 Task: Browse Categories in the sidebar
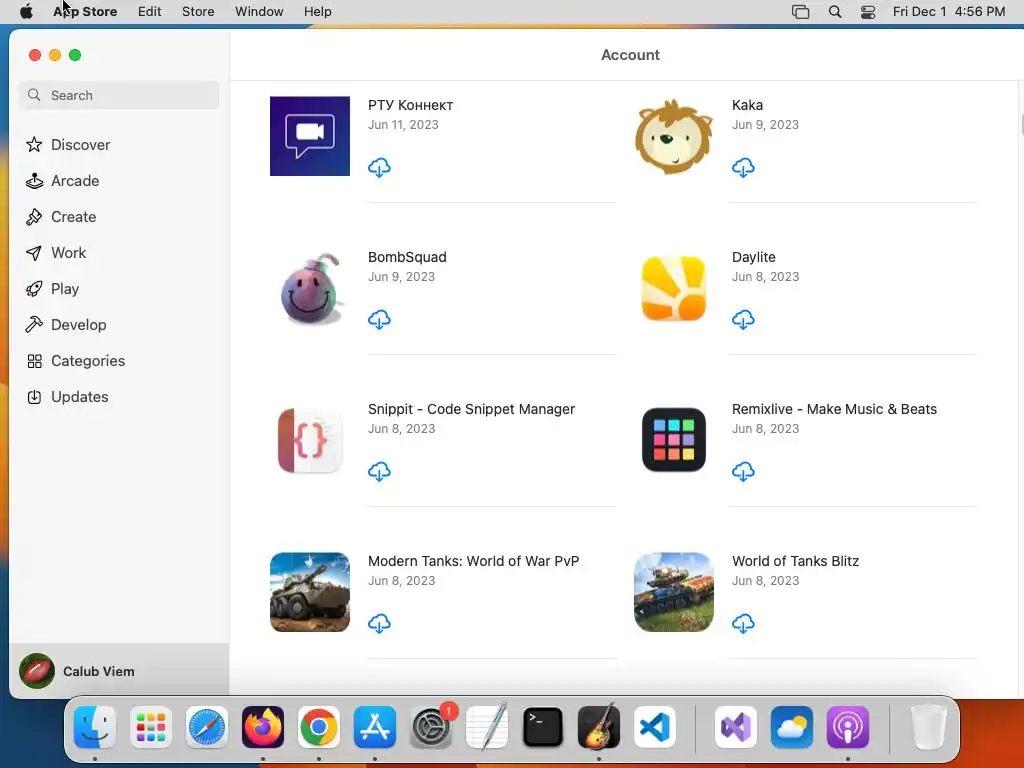pyautogui.click(x=119, y=360)
